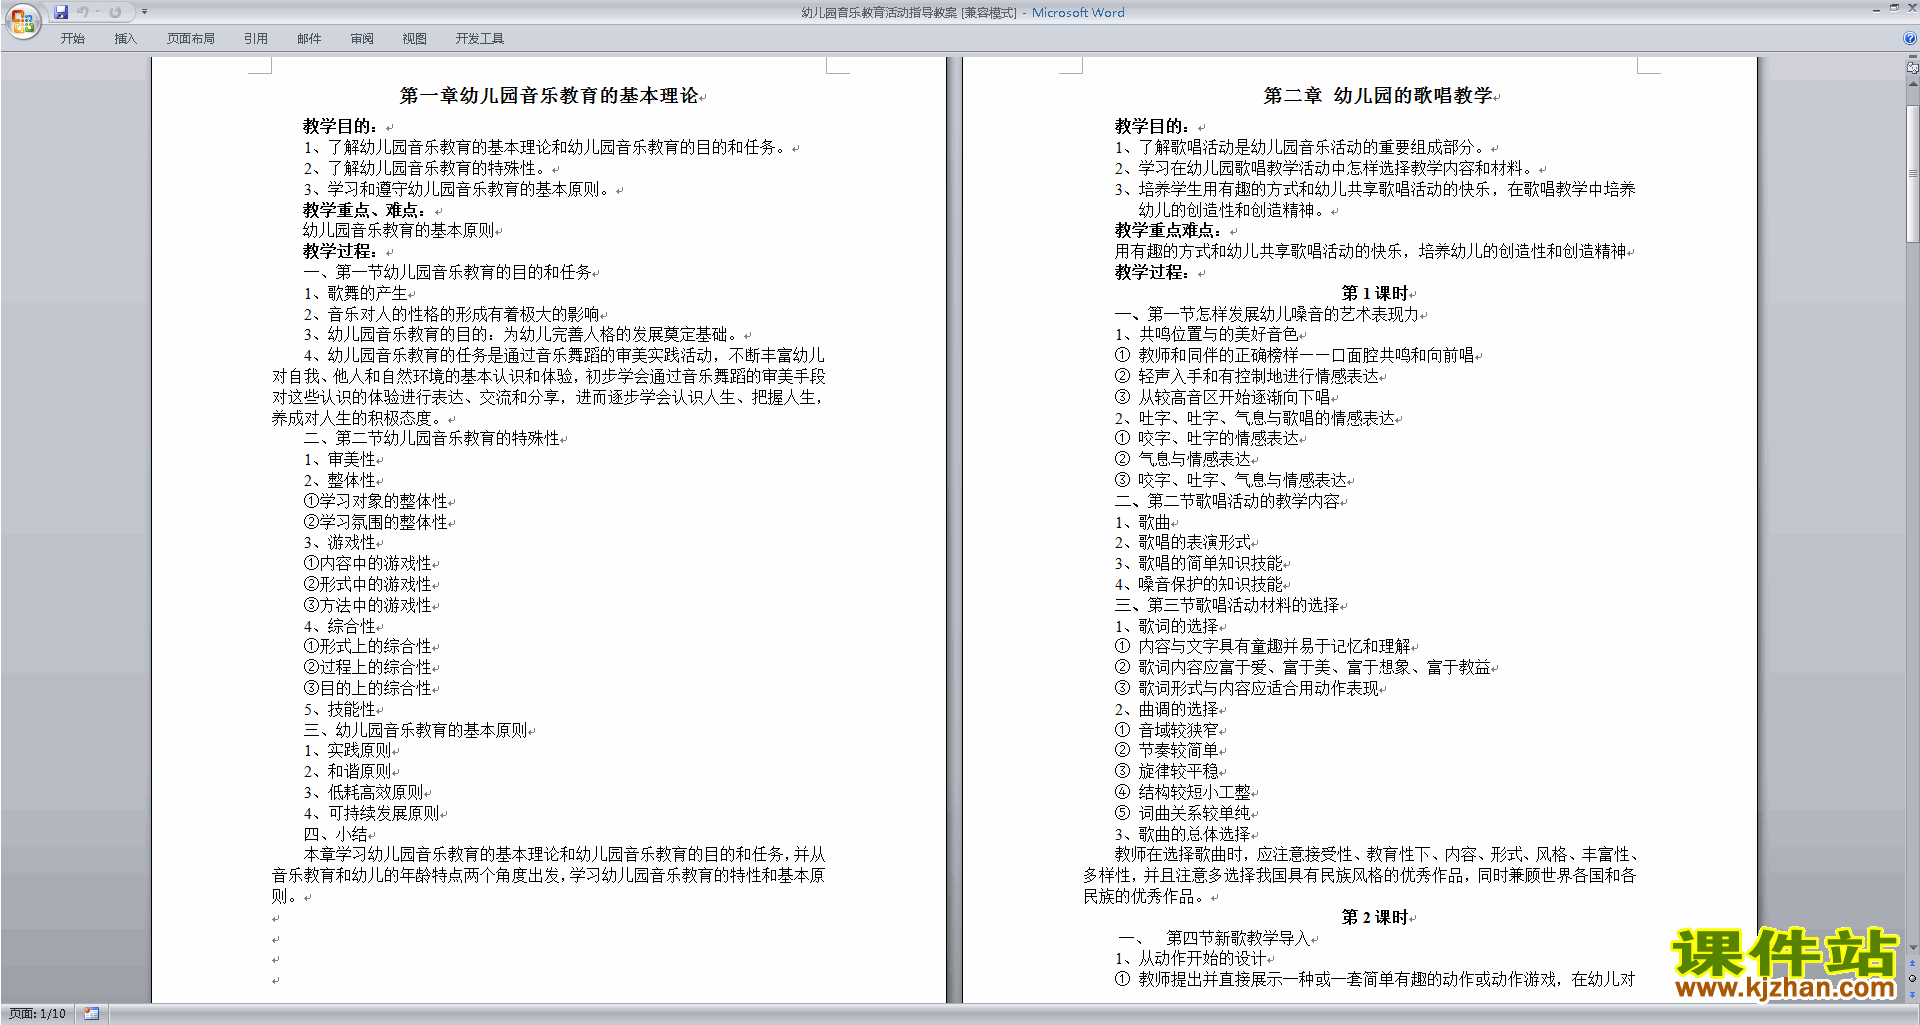Image resolution: width=1920 pixels, height=1025 pixels.
Task: Click the line ③方法中的游戏性
Action: pyautogui.click(x=368, y=605)
